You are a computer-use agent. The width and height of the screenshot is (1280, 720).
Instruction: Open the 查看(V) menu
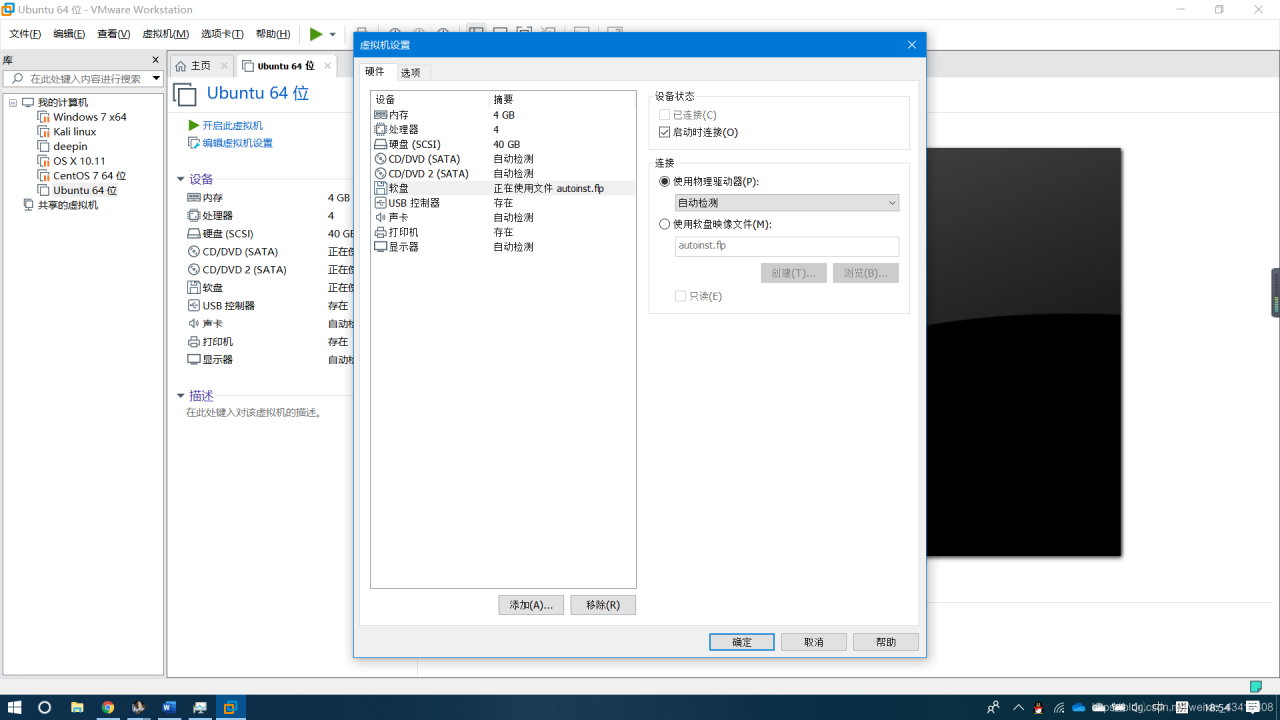(x=114, y=34)
